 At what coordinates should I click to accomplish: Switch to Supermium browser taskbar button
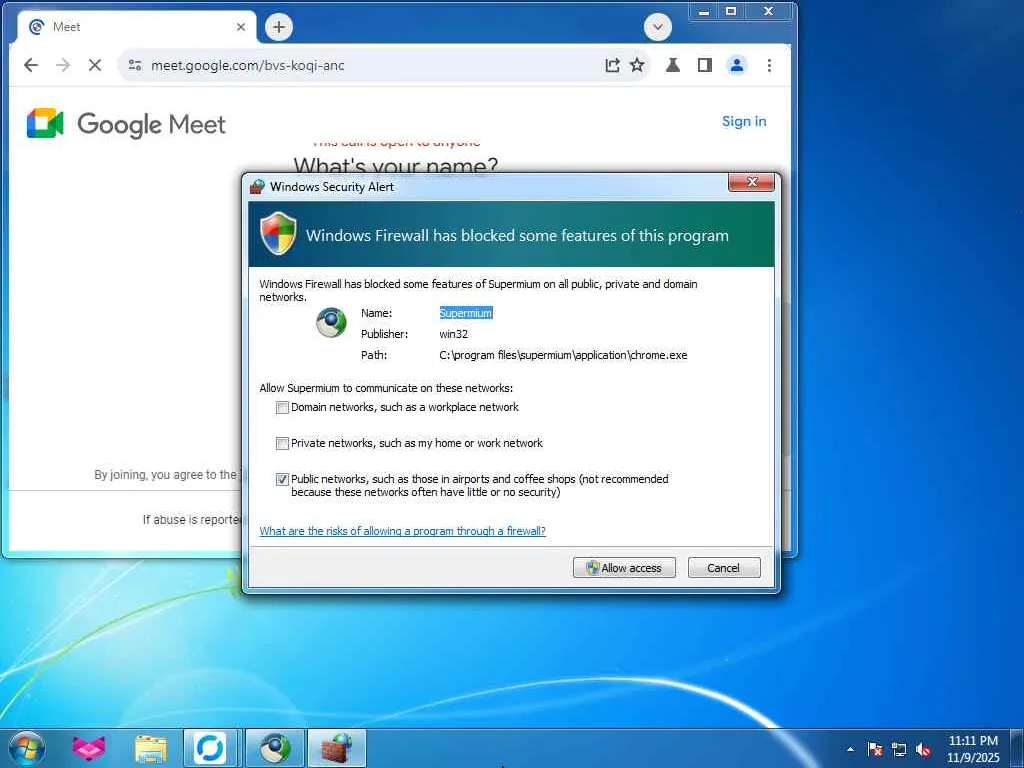275,748
